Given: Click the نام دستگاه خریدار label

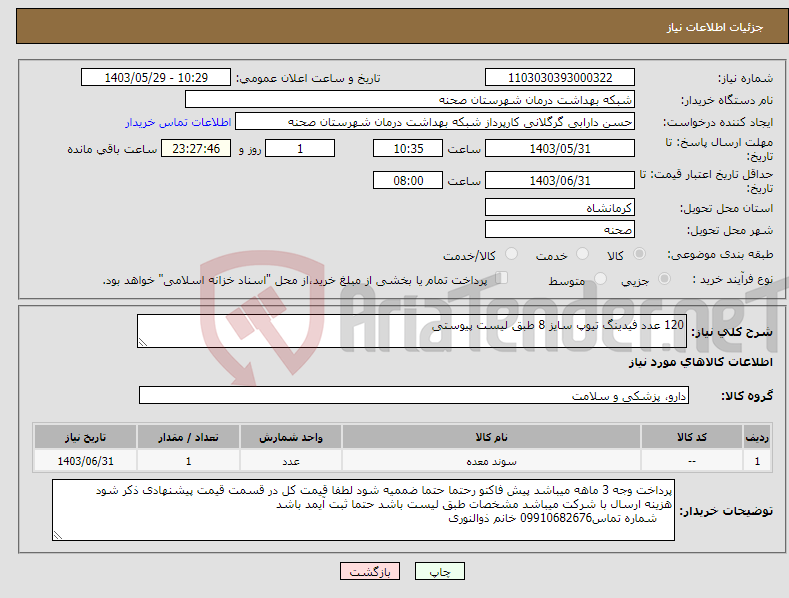Looking at the screenshot, I should (727, 100).
